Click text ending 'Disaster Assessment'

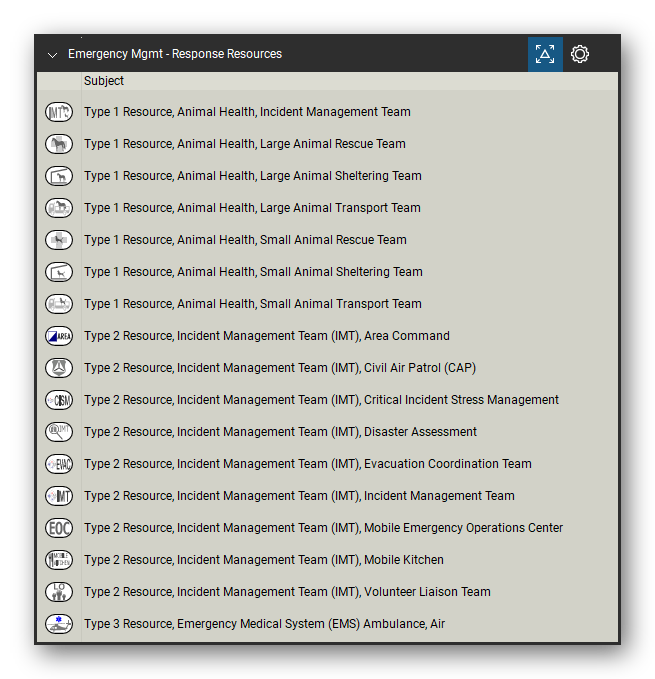(281, 432)
